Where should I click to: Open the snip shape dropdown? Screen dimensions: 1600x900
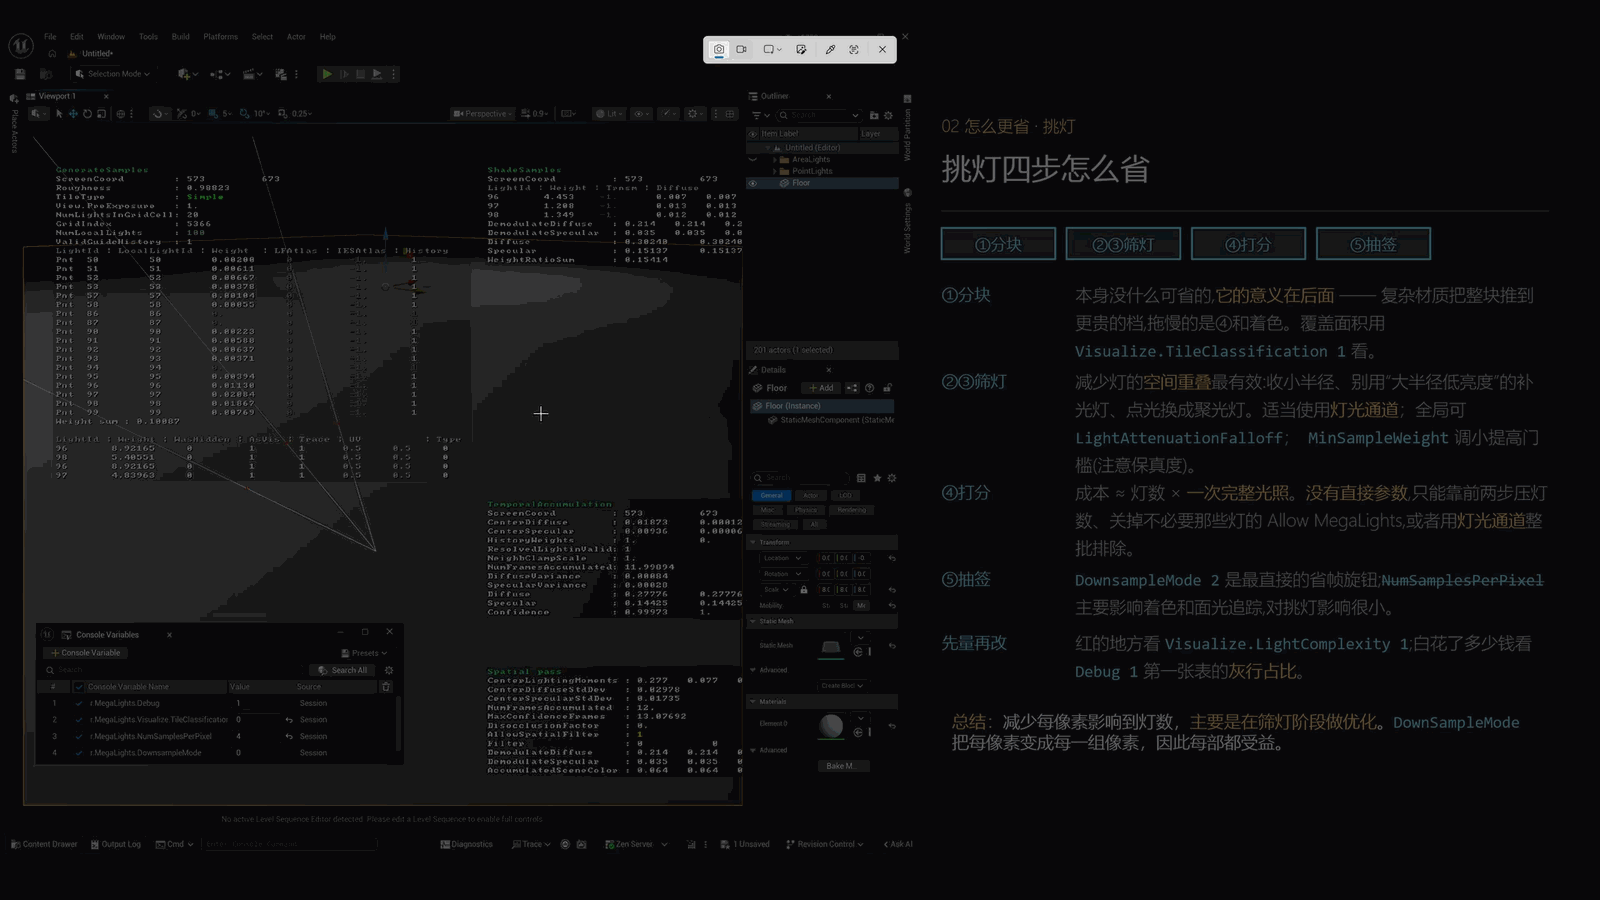coord(772,49)
